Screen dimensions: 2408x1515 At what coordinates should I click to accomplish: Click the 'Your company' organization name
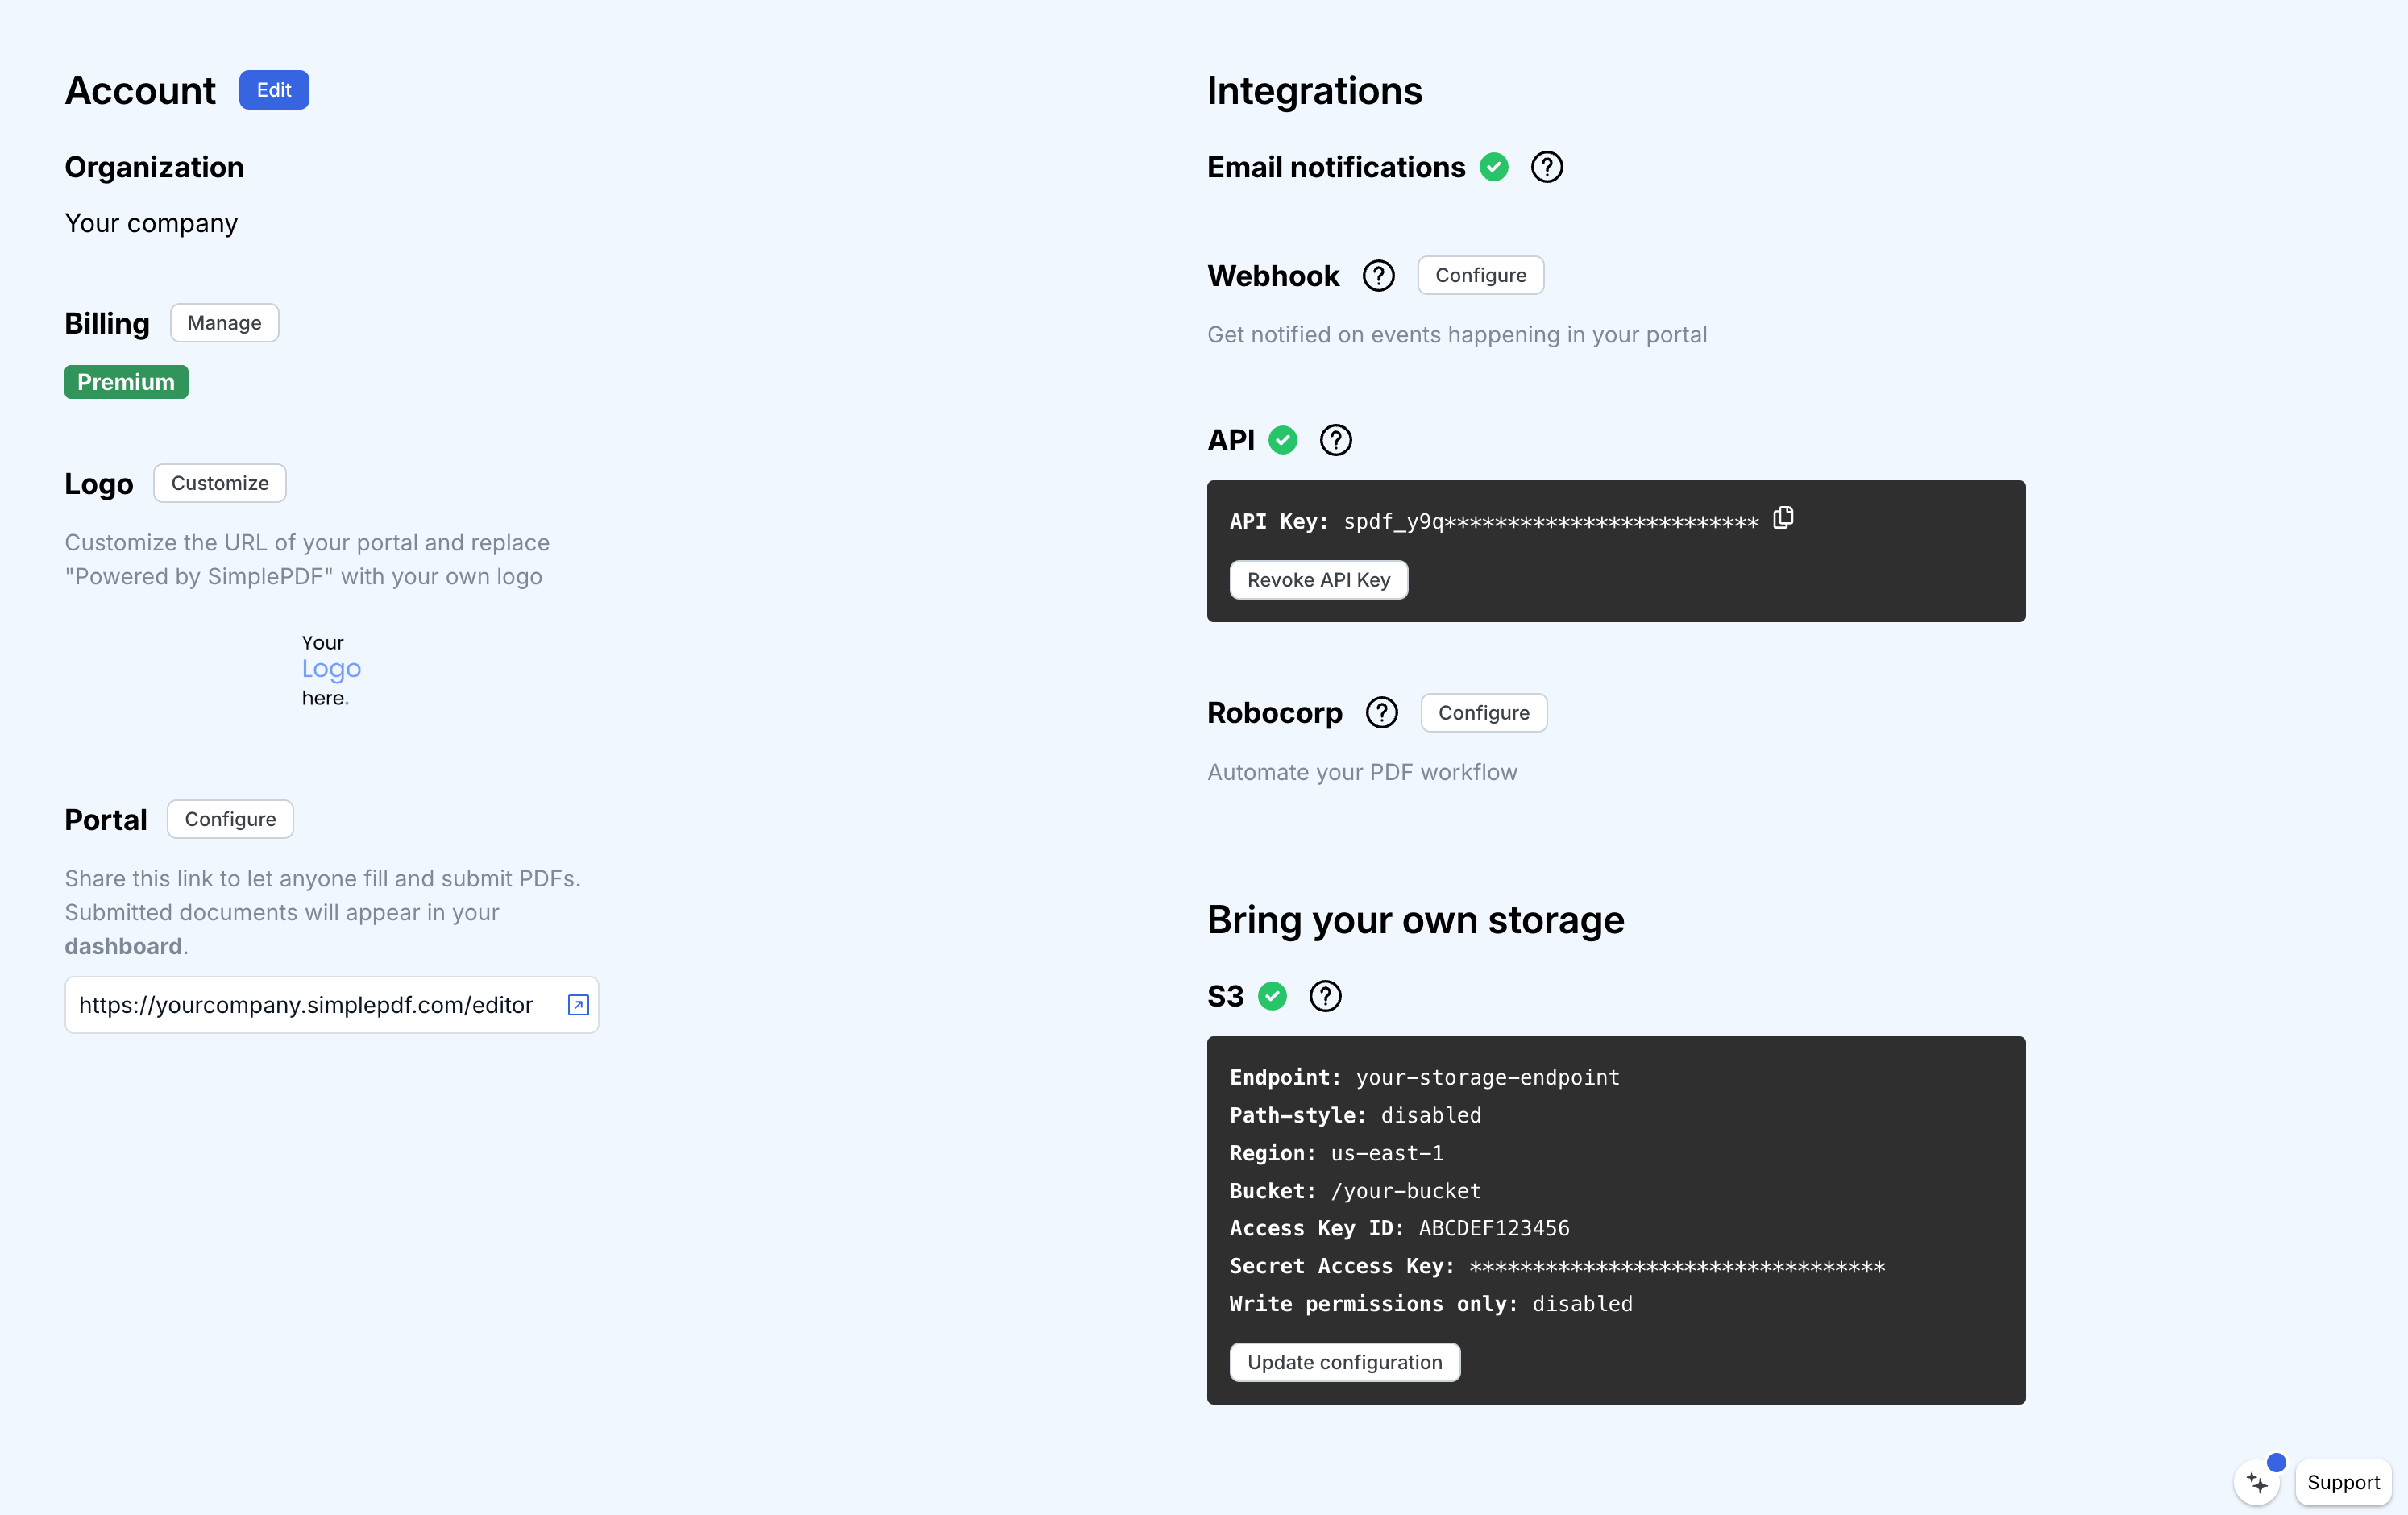coord(151,223)
